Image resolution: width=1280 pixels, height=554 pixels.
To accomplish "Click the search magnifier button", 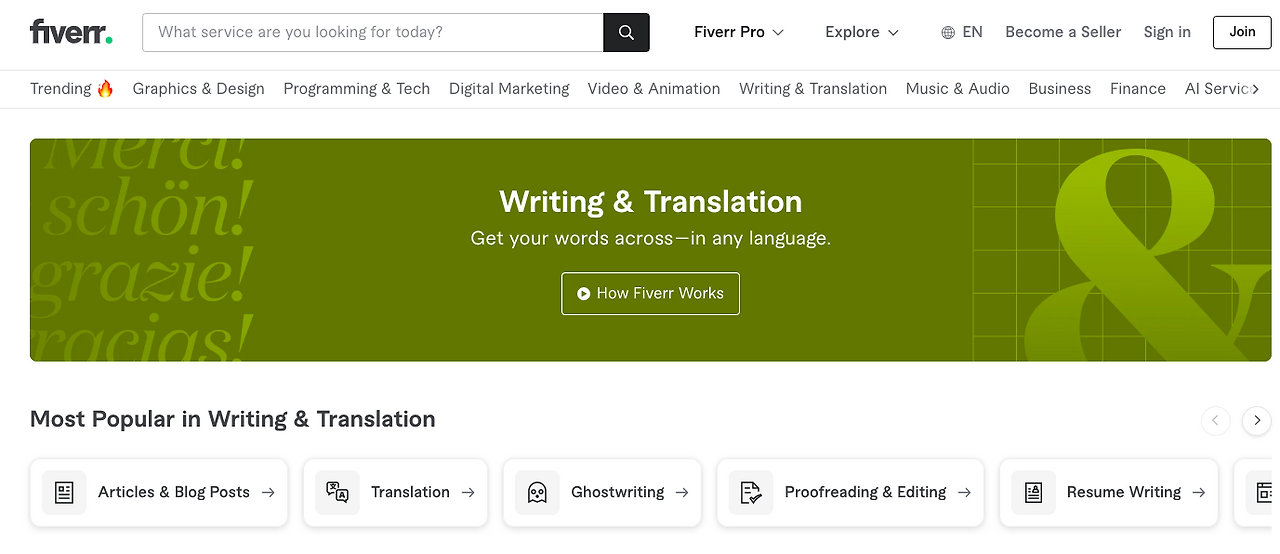I will click(627, 32).
